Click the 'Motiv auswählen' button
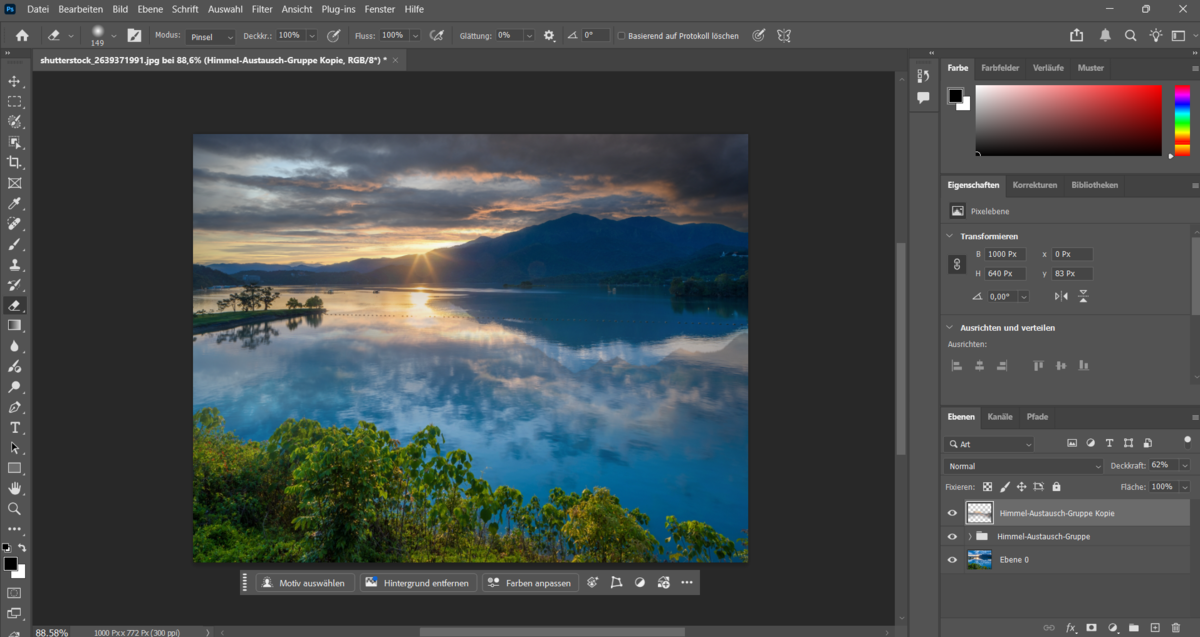Viewport: 1200px width, 637px height. [305, 582]
